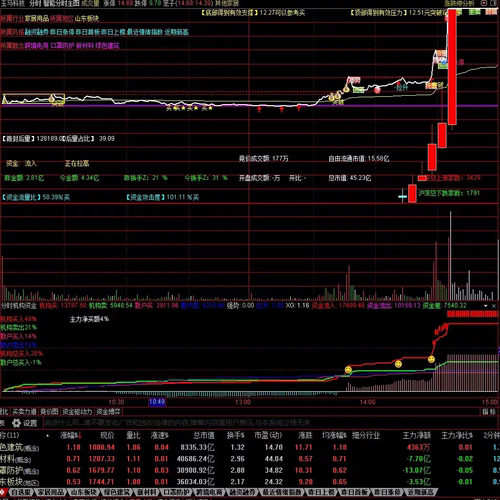Select the 最近情绪指数 bottom tab
Viewport: 500px width, 500px height.
[281, 492]
